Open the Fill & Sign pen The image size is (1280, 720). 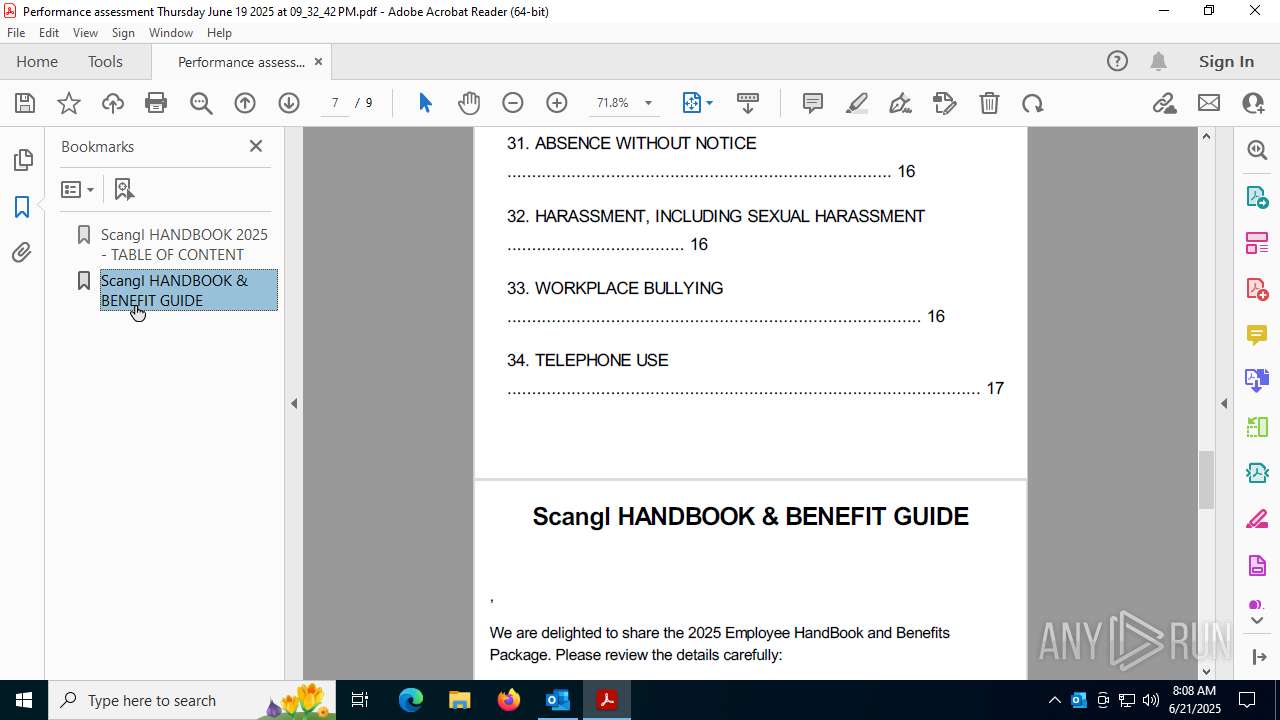(900, 103)
